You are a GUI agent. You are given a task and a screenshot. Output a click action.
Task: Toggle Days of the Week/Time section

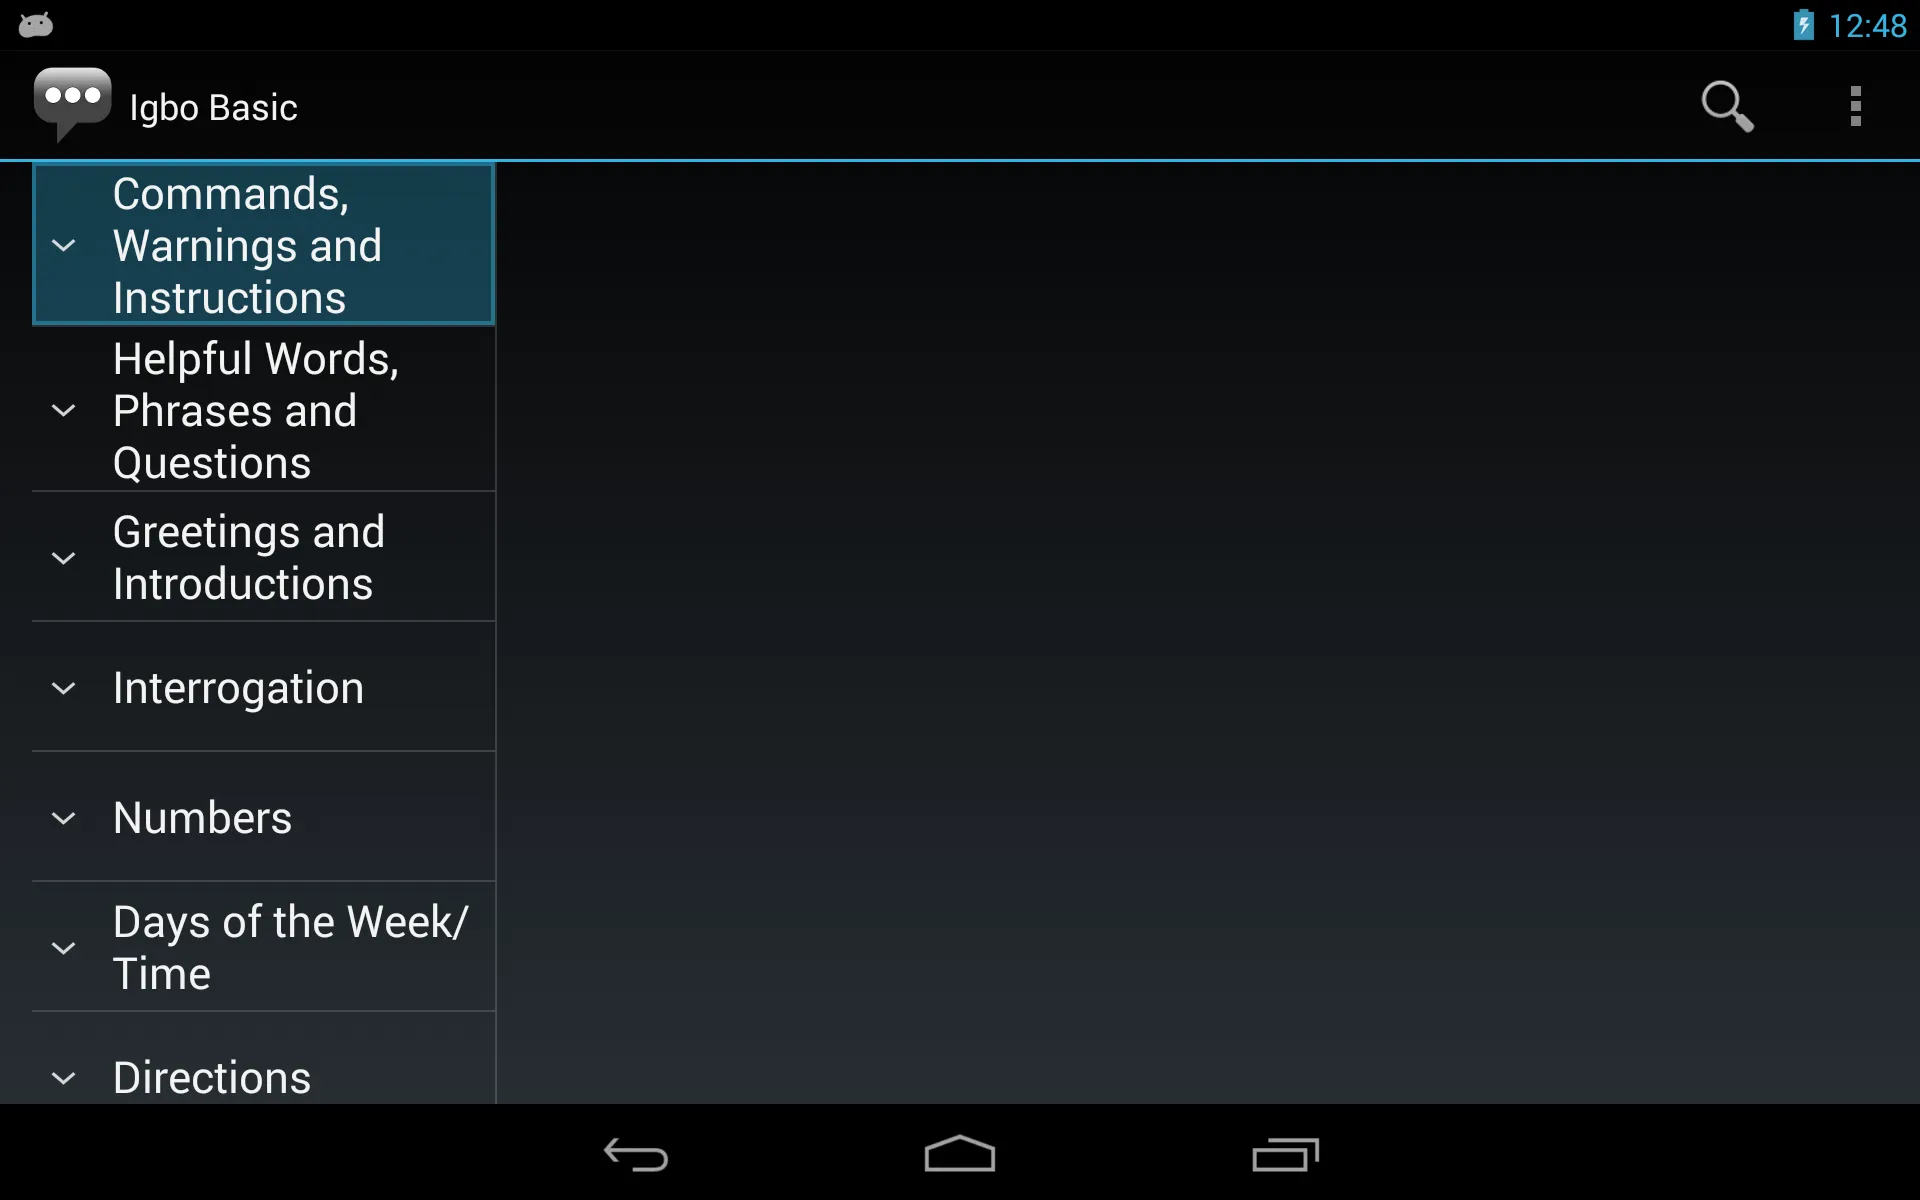point(65,947)
